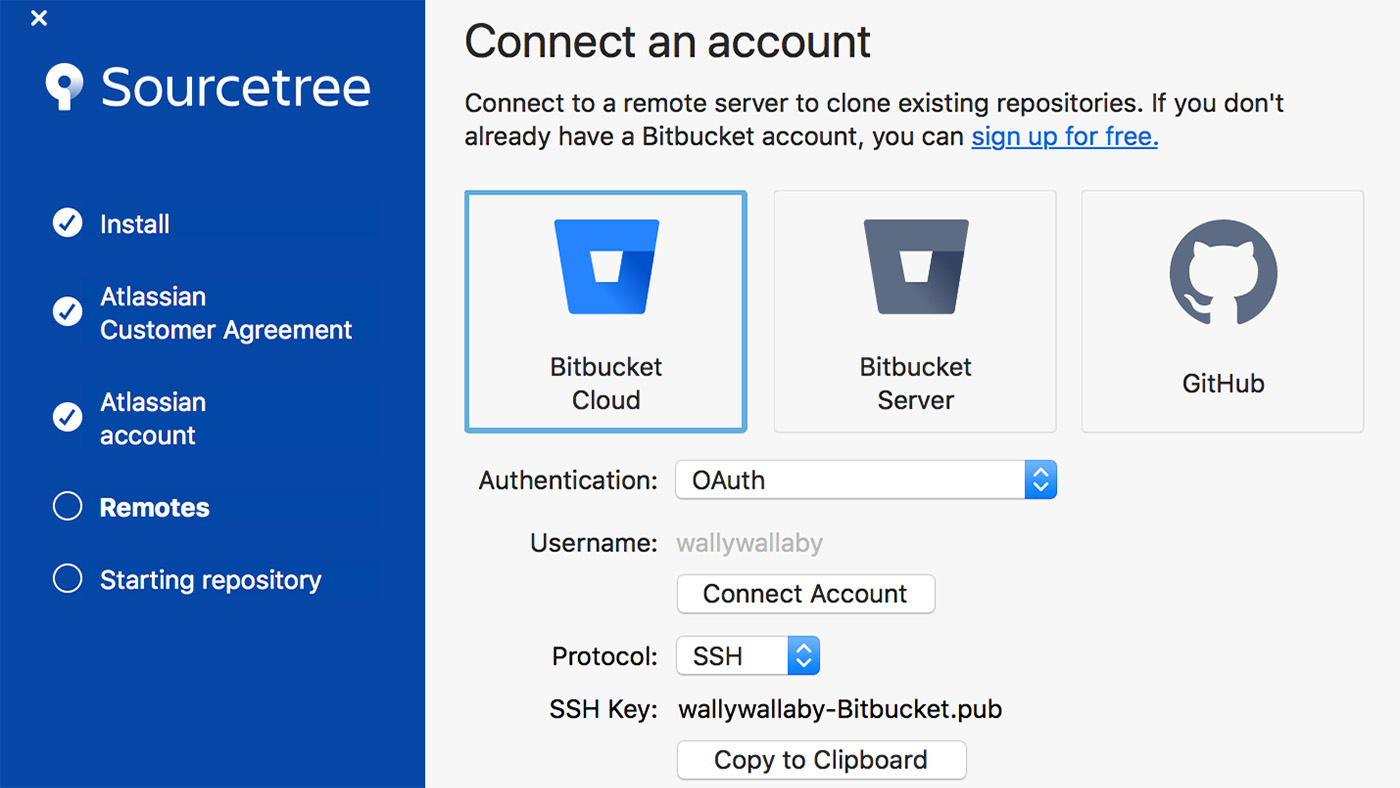The image size is (1400, 788).
Task: Click the wallywallaby username field
Action: point(750,543)
